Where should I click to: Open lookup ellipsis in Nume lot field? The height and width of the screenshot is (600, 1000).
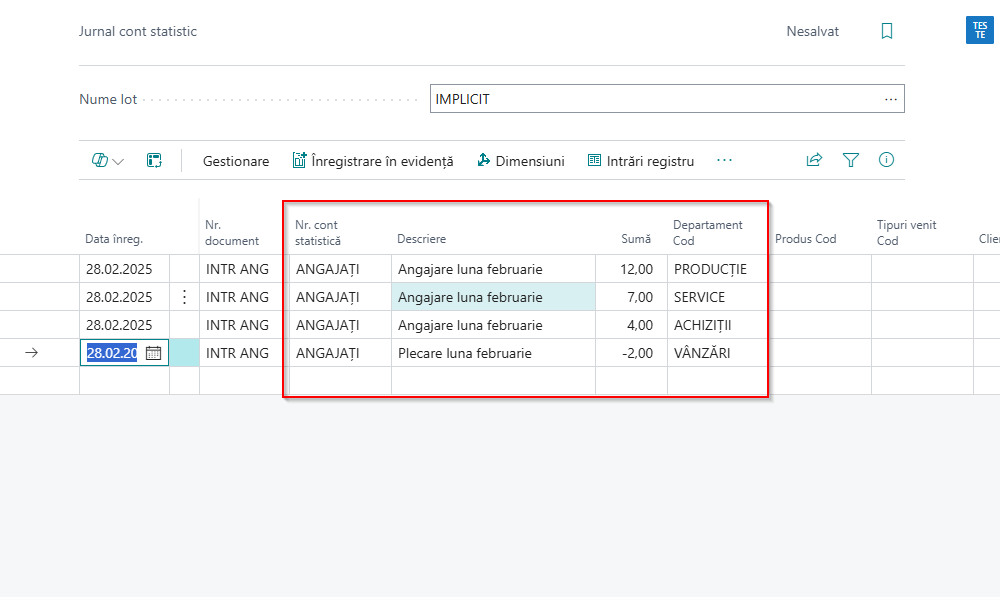[x=891, y=99]
